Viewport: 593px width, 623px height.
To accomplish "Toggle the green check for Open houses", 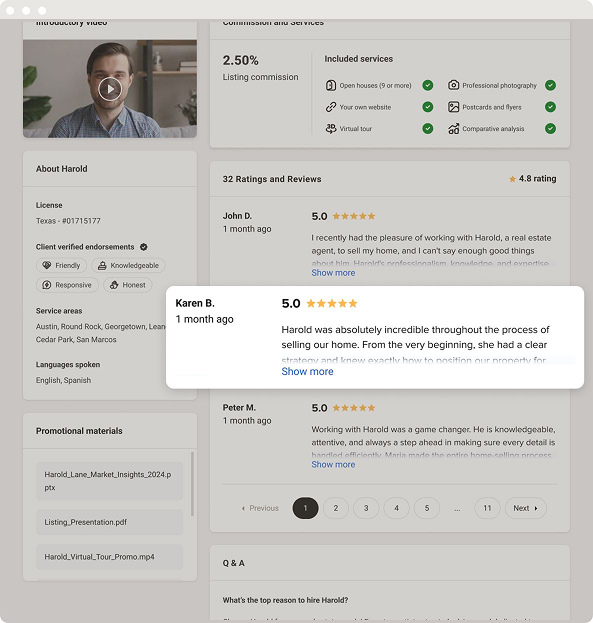I will click(x=428, y=85).
